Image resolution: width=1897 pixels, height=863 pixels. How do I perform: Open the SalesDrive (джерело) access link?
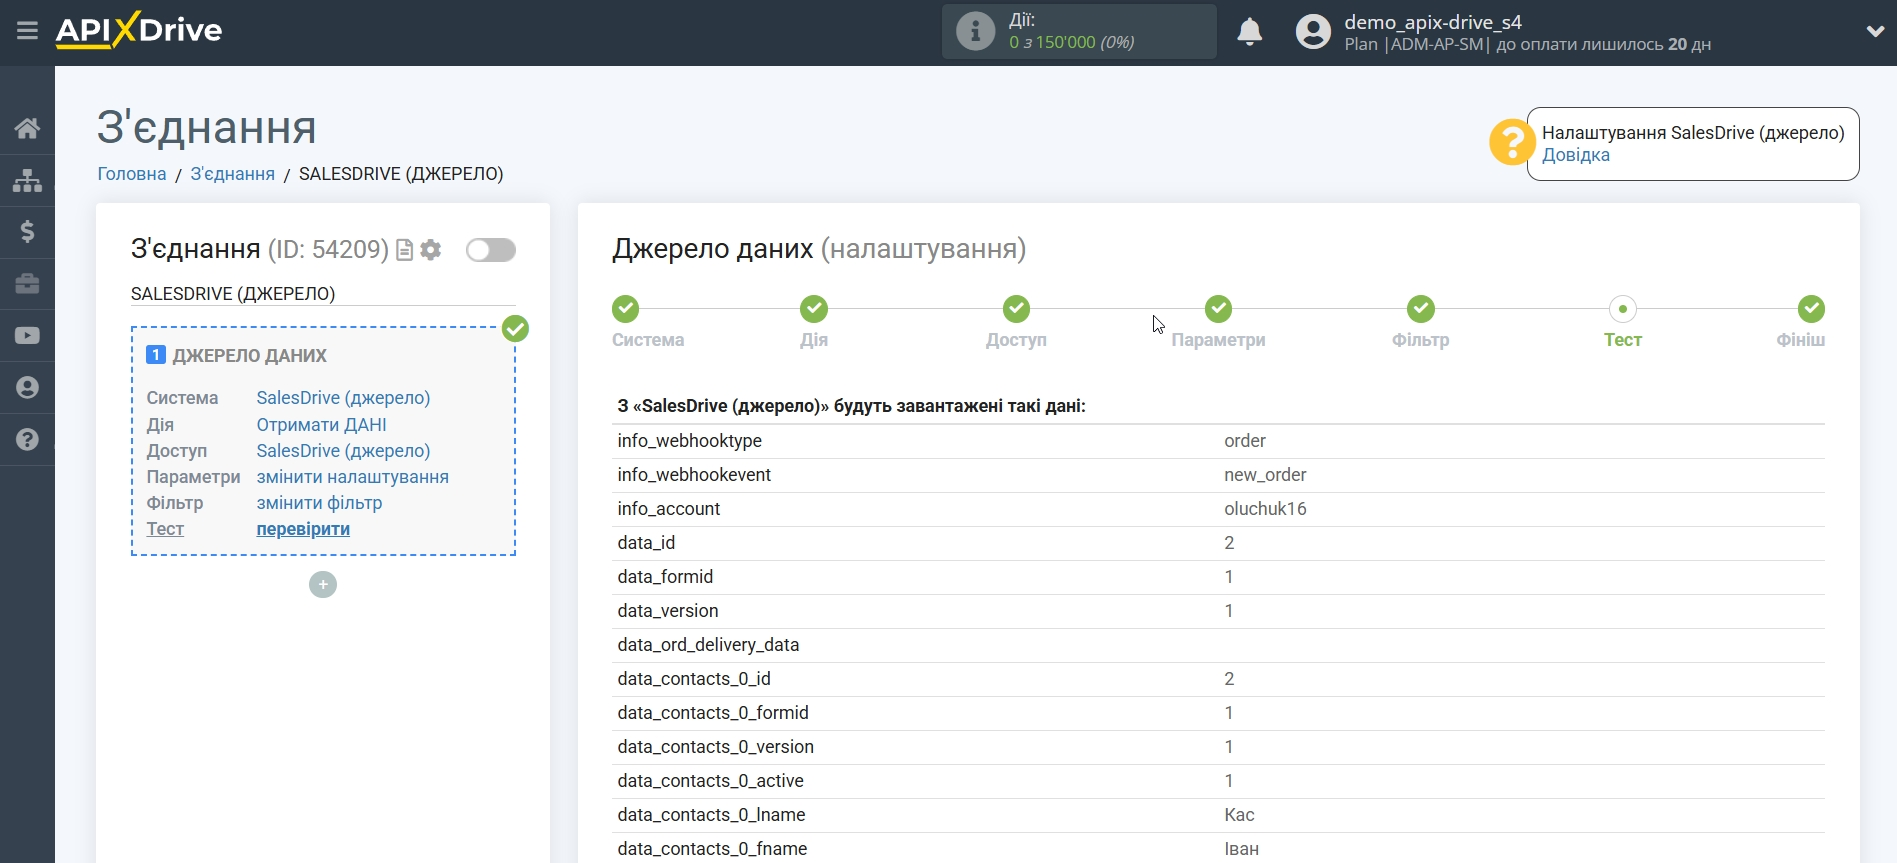pyautogui.click(x=343, y=451)
